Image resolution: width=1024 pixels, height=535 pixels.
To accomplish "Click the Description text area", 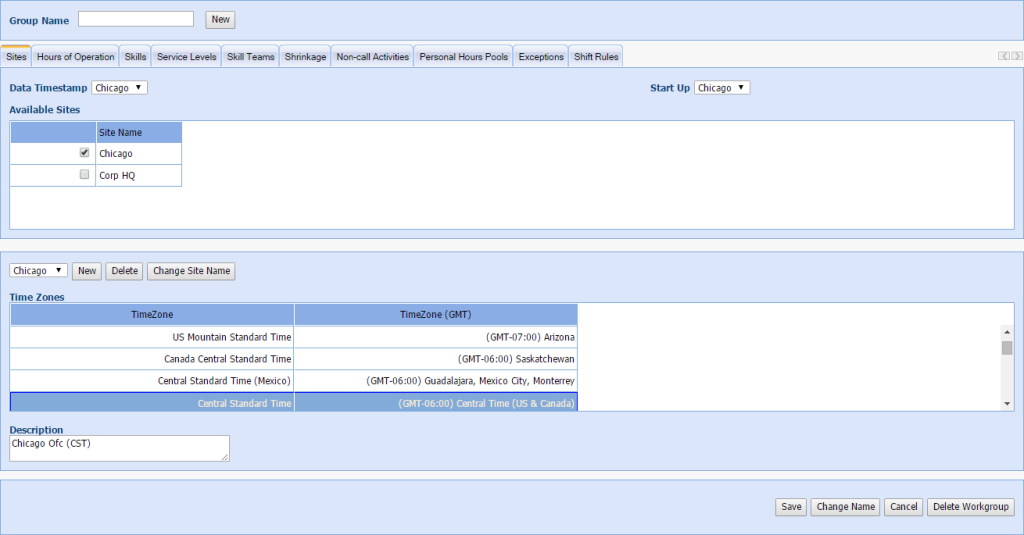I will point(119,448).
